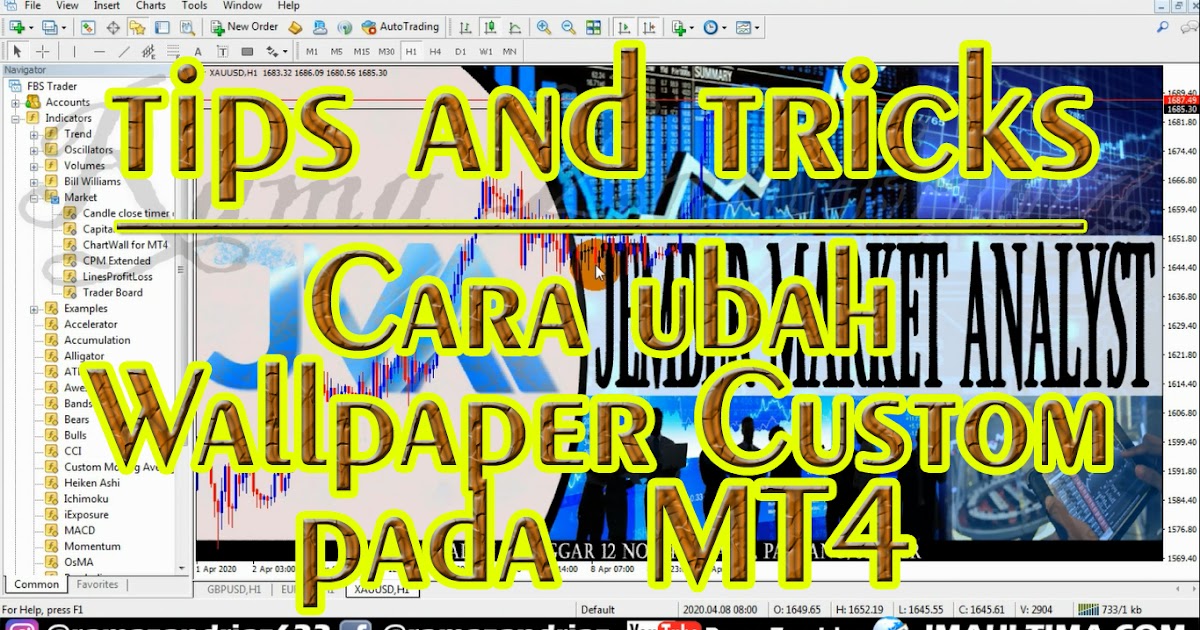Image resolution: width=1200 pixels, height=630 pixels.
Task: Open the MQL5 community person icon
Action: click(319, 27)
